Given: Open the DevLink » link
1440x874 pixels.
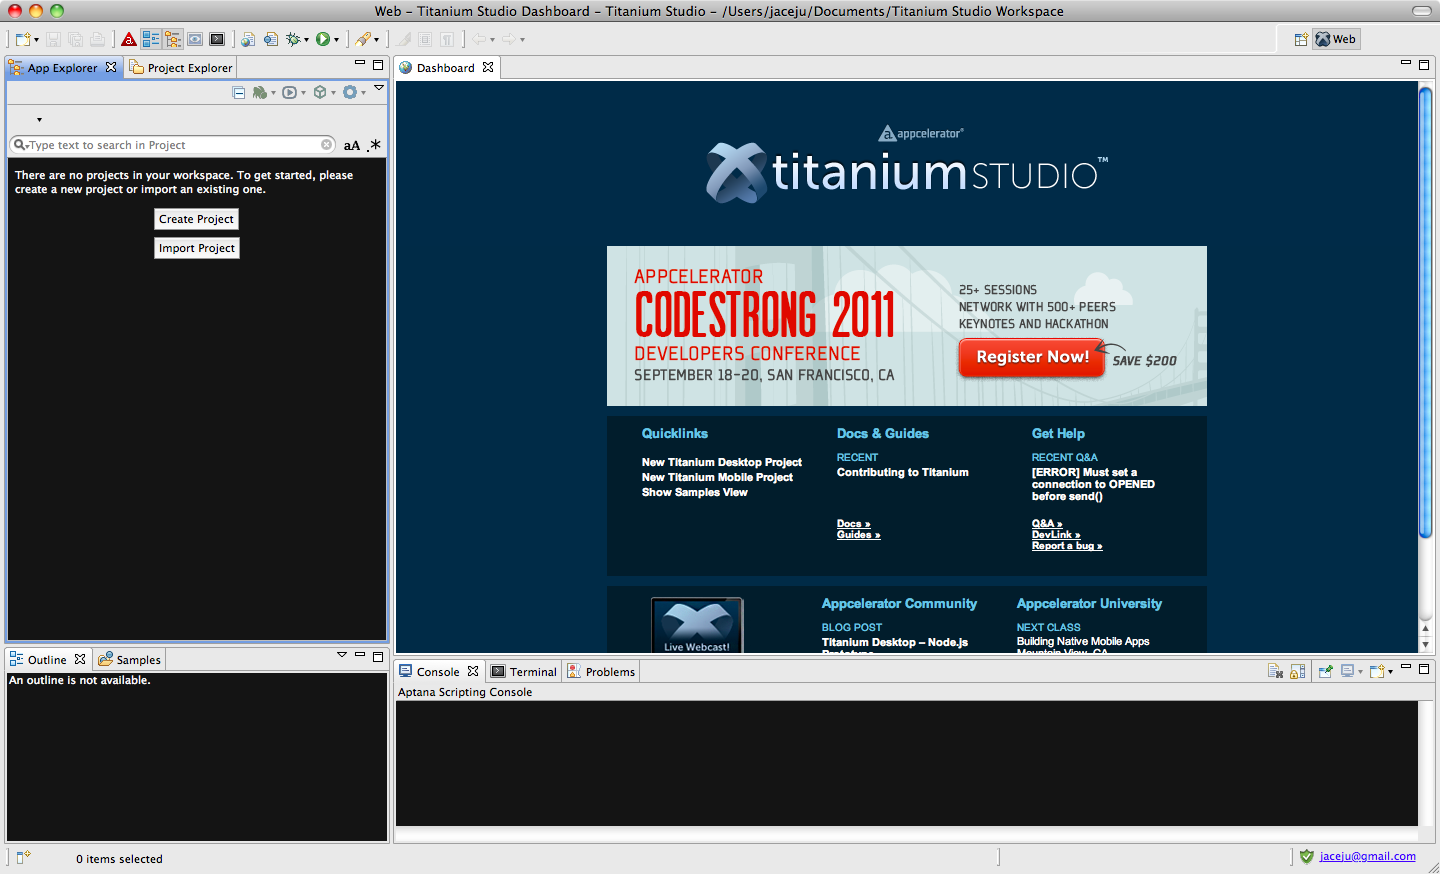Looking at the screenshot, I should pos(1056,535).
